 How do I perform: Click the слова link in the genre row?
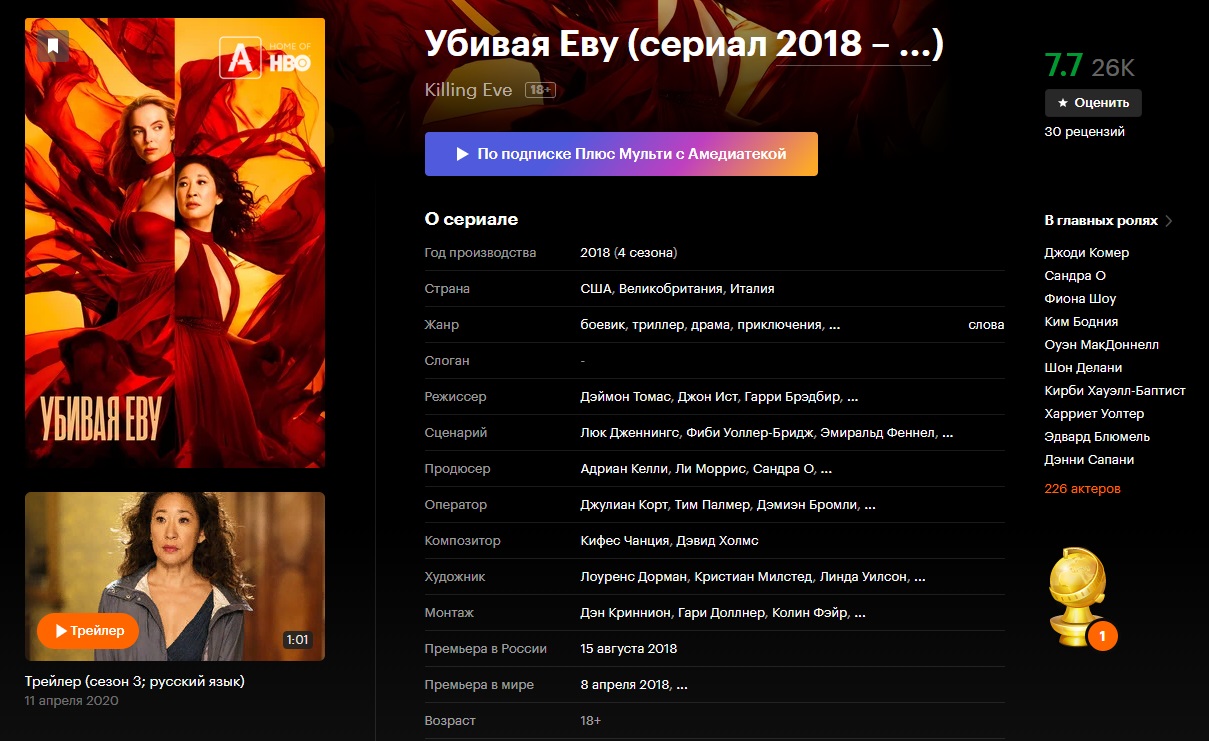[986, 325]
